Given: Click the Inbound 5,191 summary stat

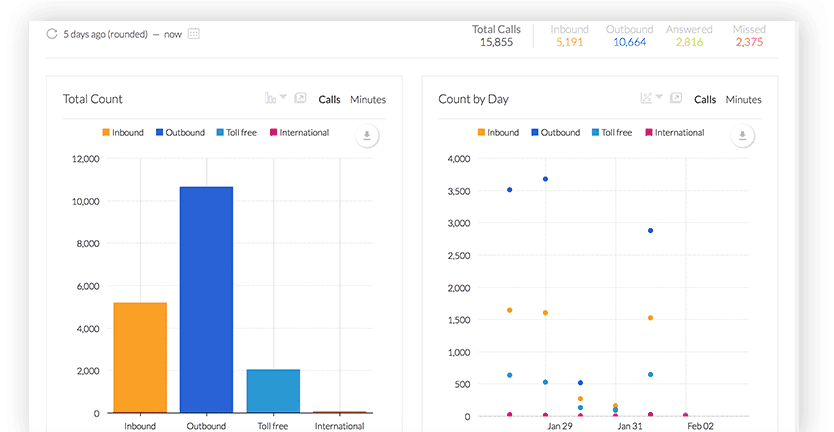Looking at the screenshot, I should pos(570,36).
